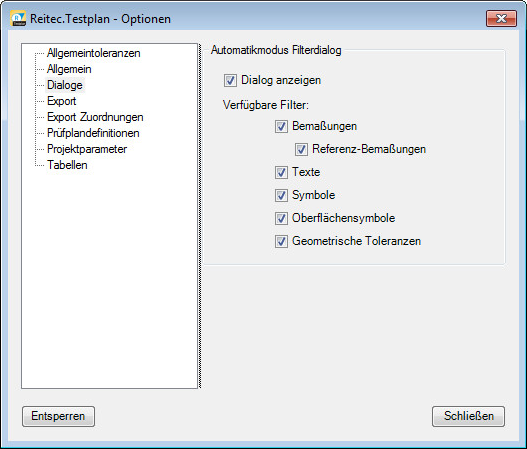Toggle the Symbole filter checkbox
This screenshot has height=449, width=527.
pyautogui.click(x=281, y=196)
